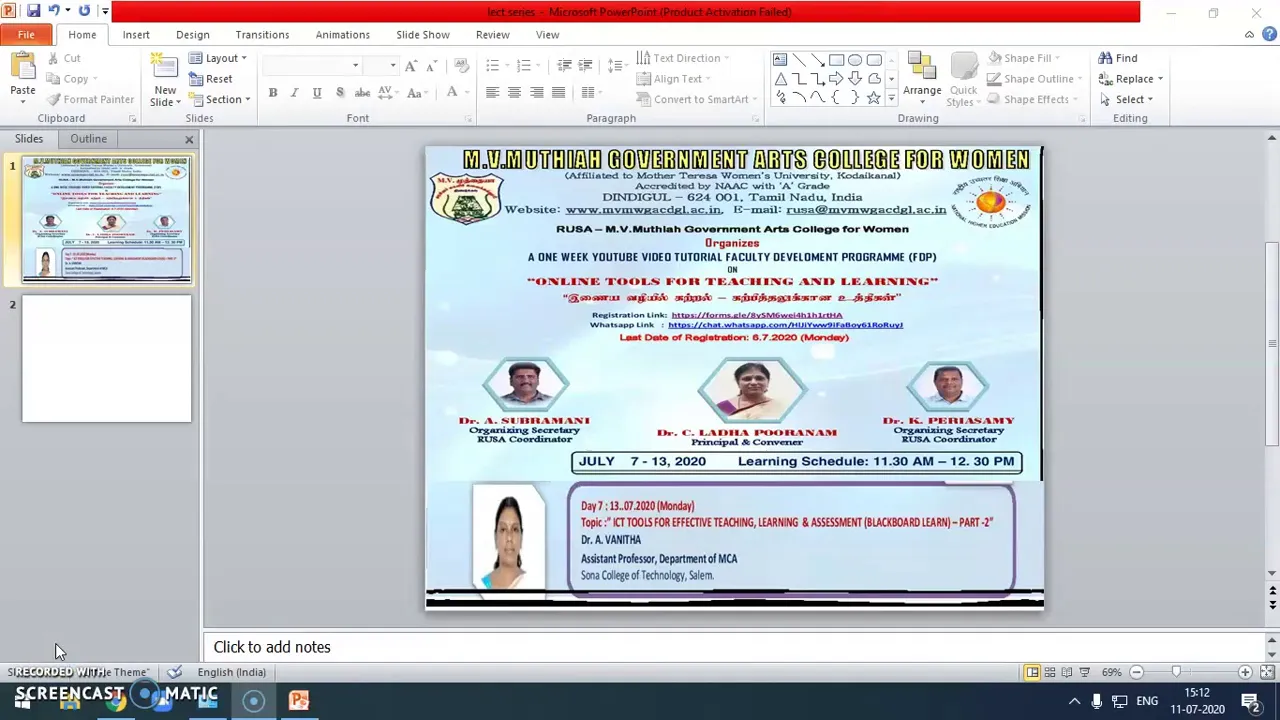Open the Animations tab
The height and width of the screenshot is (720, 1280).
[x=342, y=35]
